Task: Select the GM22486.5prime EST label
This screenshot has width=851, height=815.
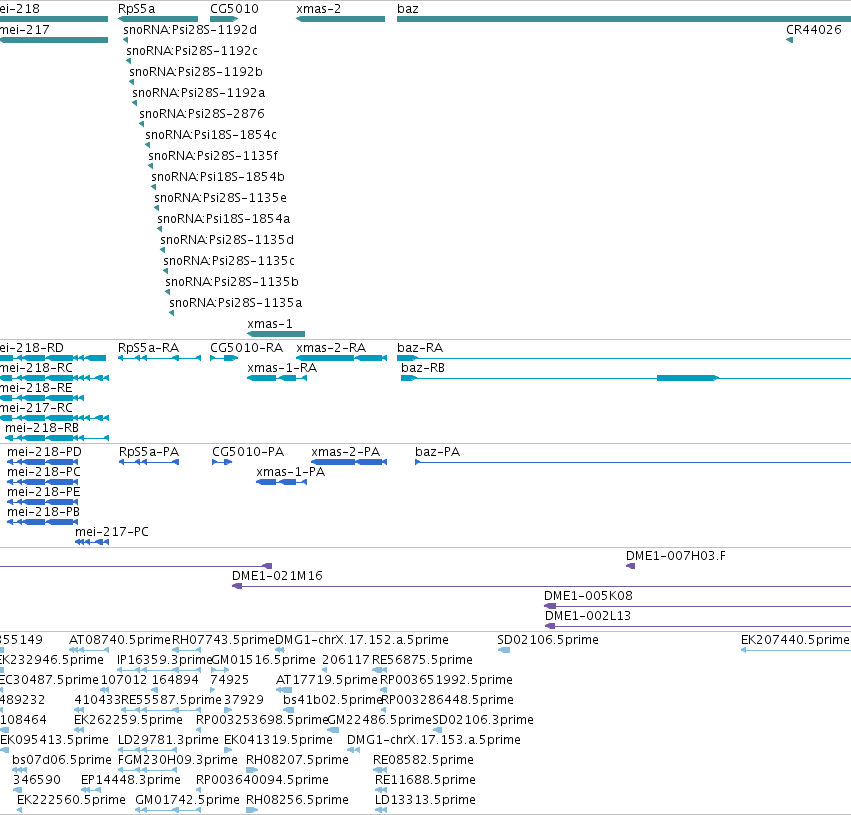Action: 380,720
